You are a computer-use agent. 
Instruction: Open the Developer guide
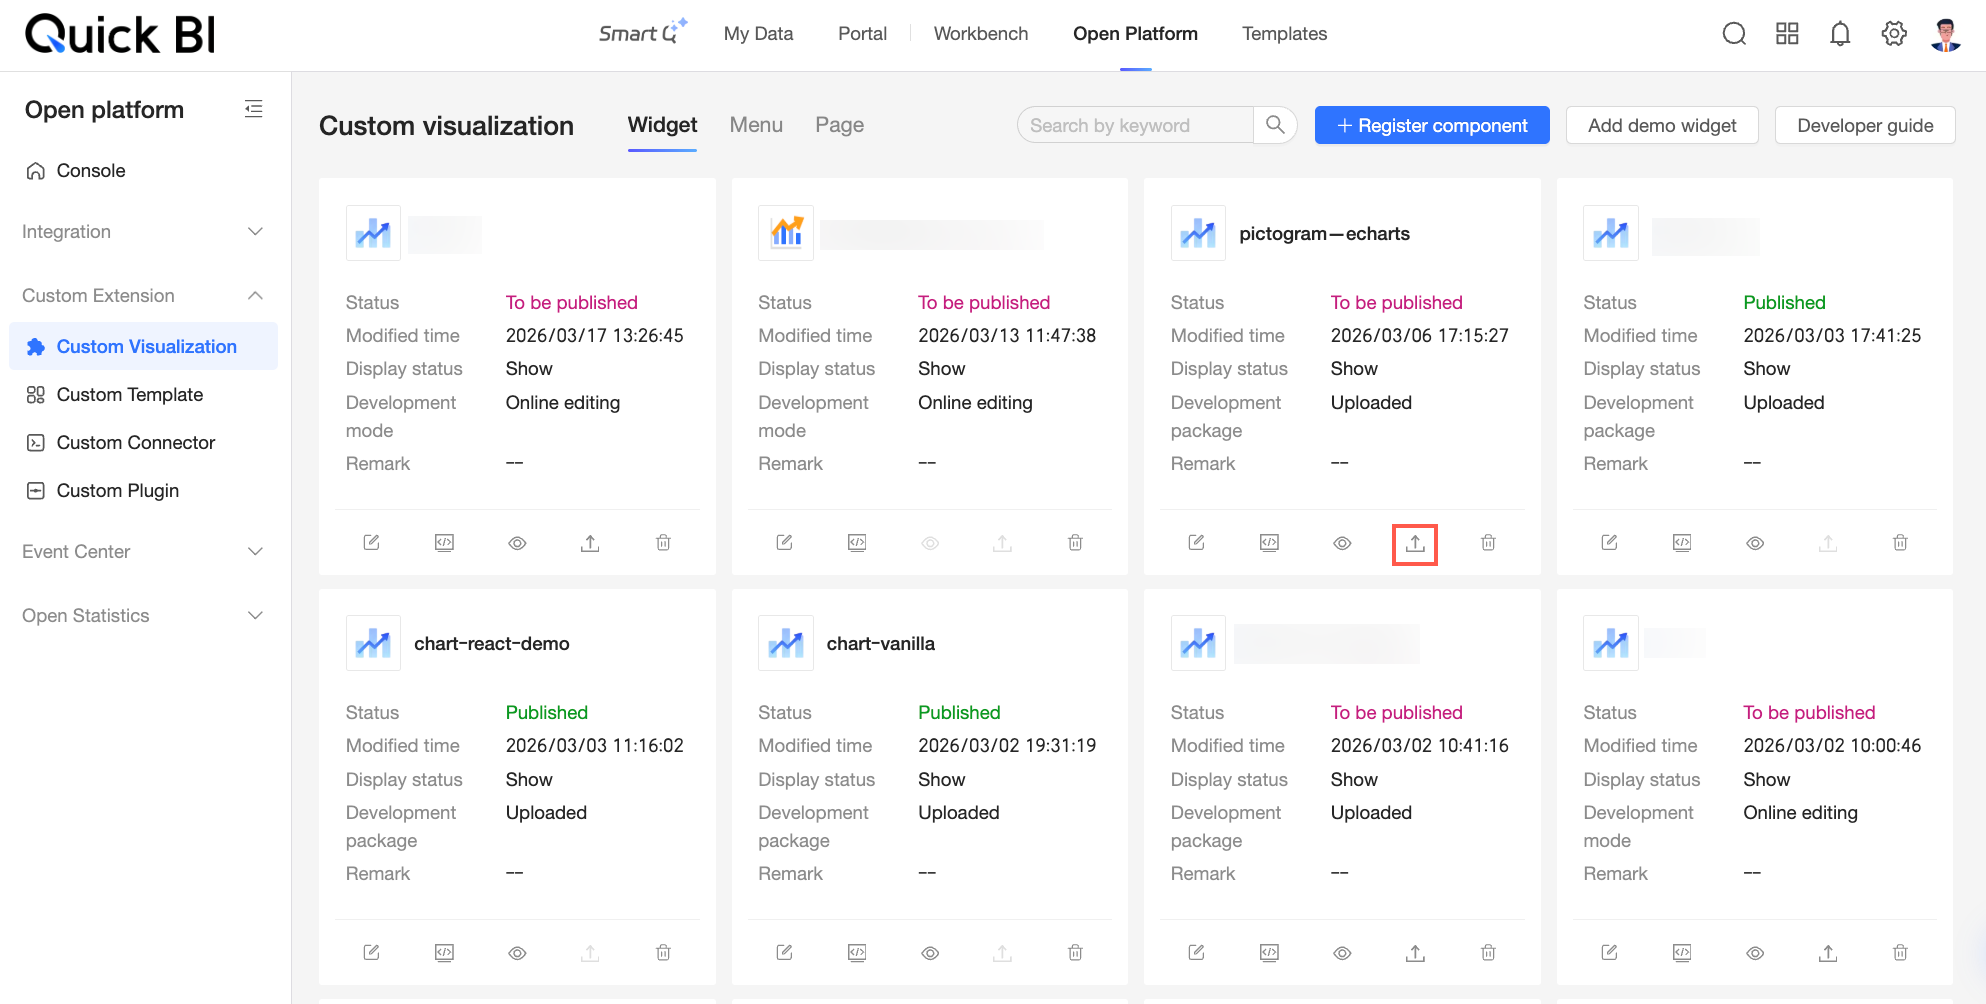point(1865,125)
